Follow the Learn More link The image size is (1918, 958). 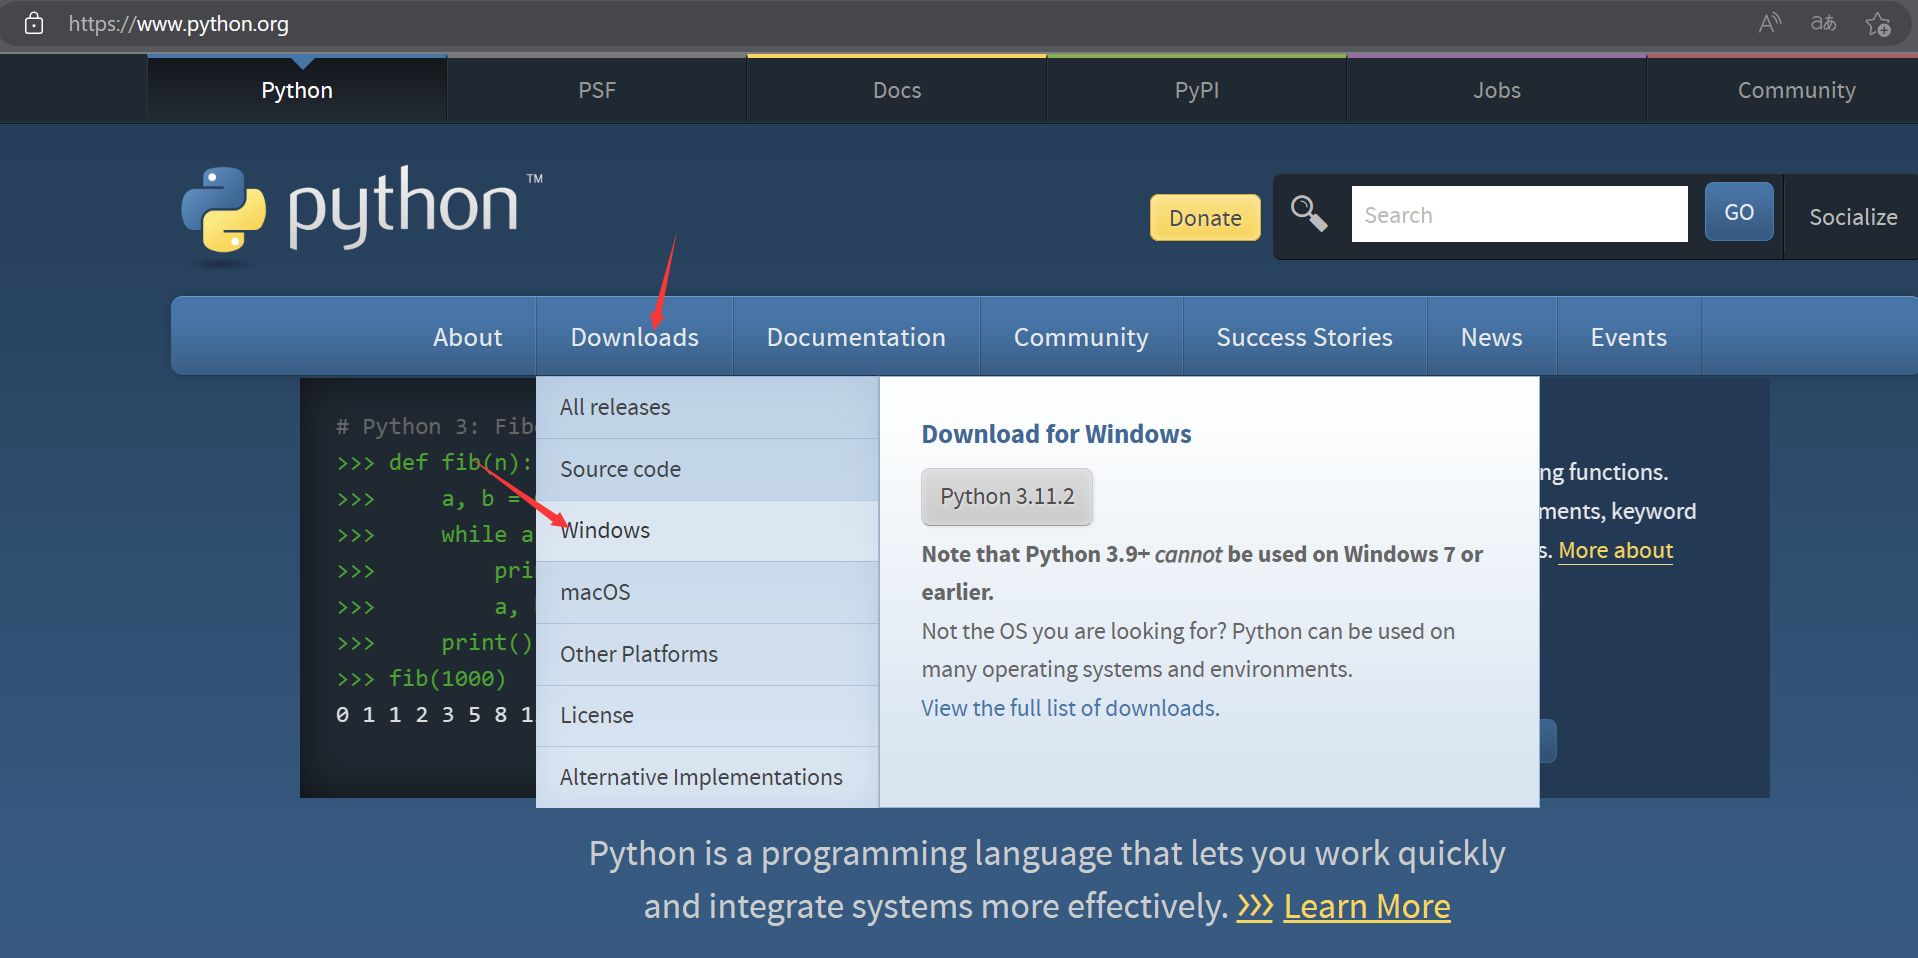coord(1367,906)
